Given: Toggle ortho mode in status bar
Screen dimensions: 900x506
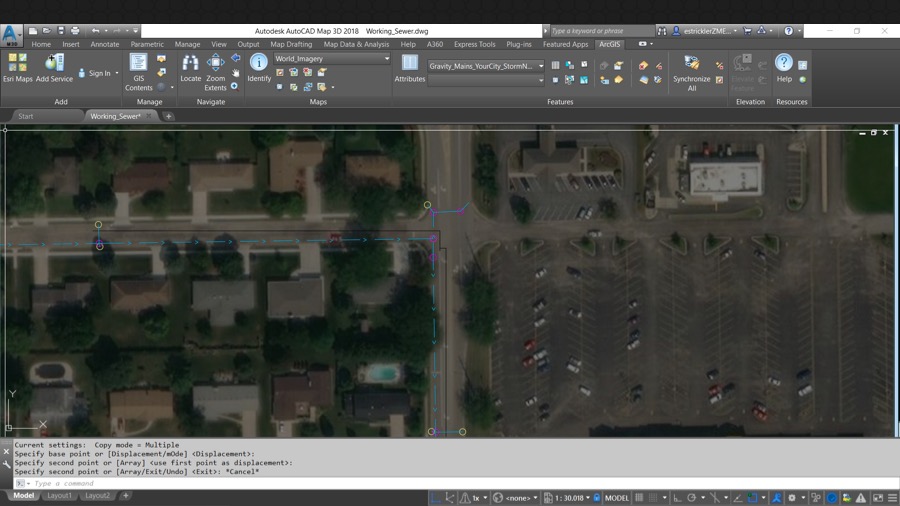Looking at the screenshot, I should [x=678, y=498].
